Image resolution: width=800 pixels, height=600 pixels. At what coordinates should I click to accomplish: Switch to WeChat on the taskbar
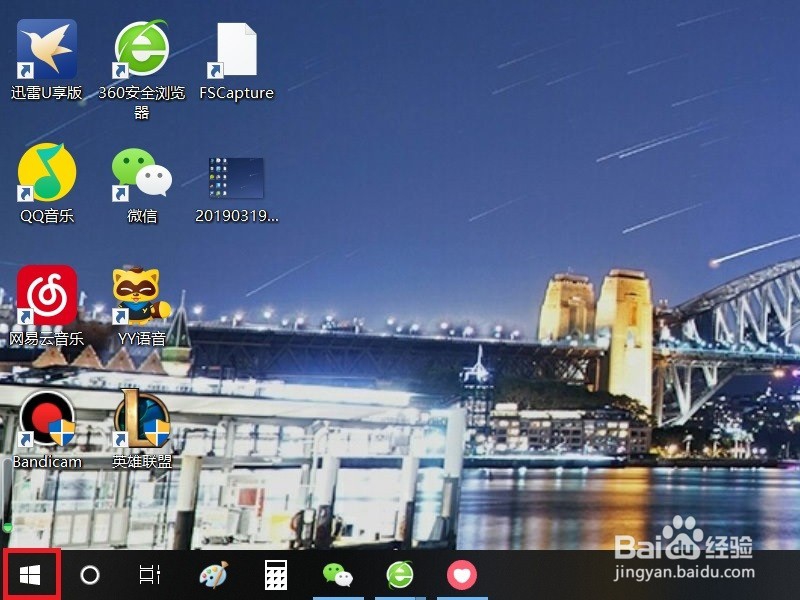pos(338,575)
